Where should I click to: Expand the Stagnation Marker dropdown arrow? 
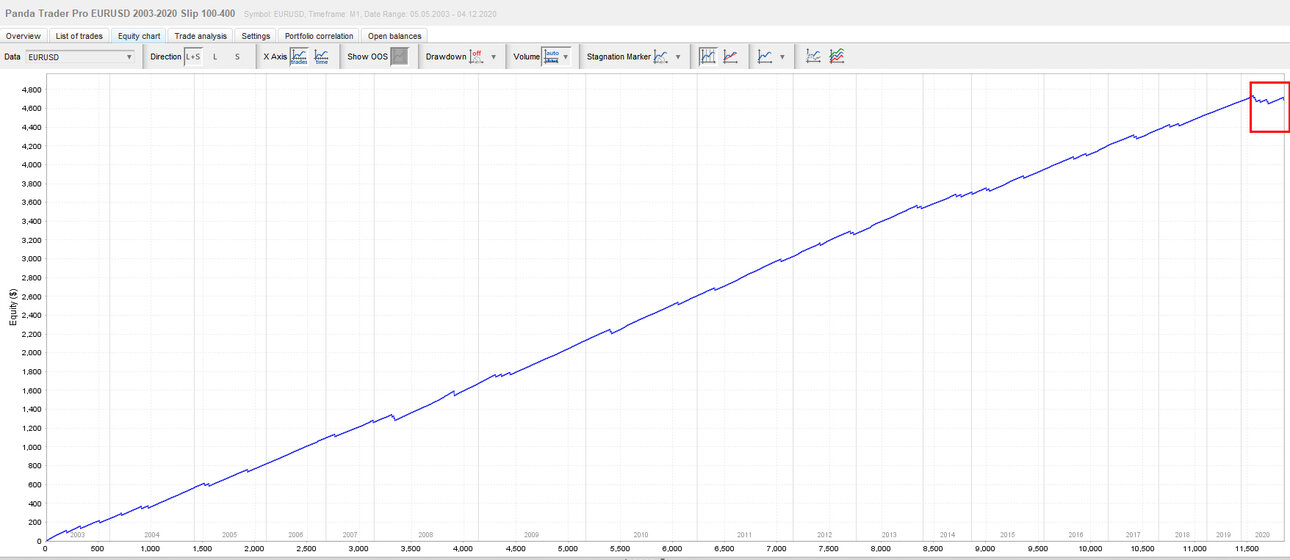point(678,57)
